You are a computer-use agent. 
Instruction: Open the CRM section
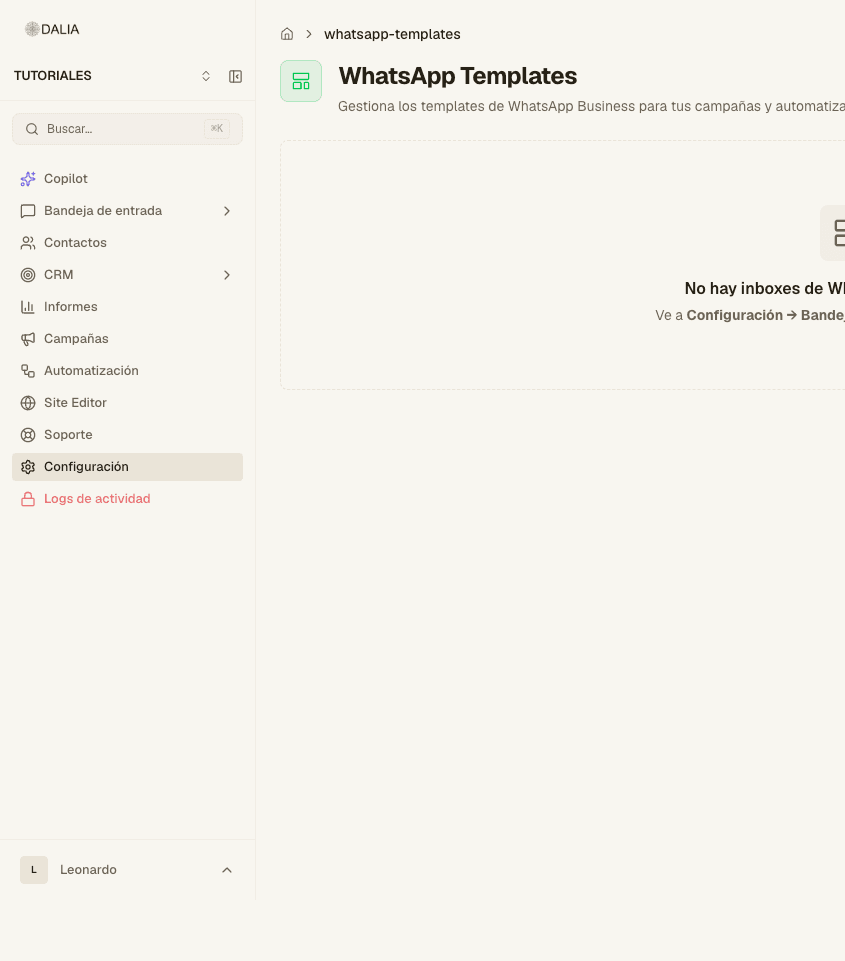[127, 275]
